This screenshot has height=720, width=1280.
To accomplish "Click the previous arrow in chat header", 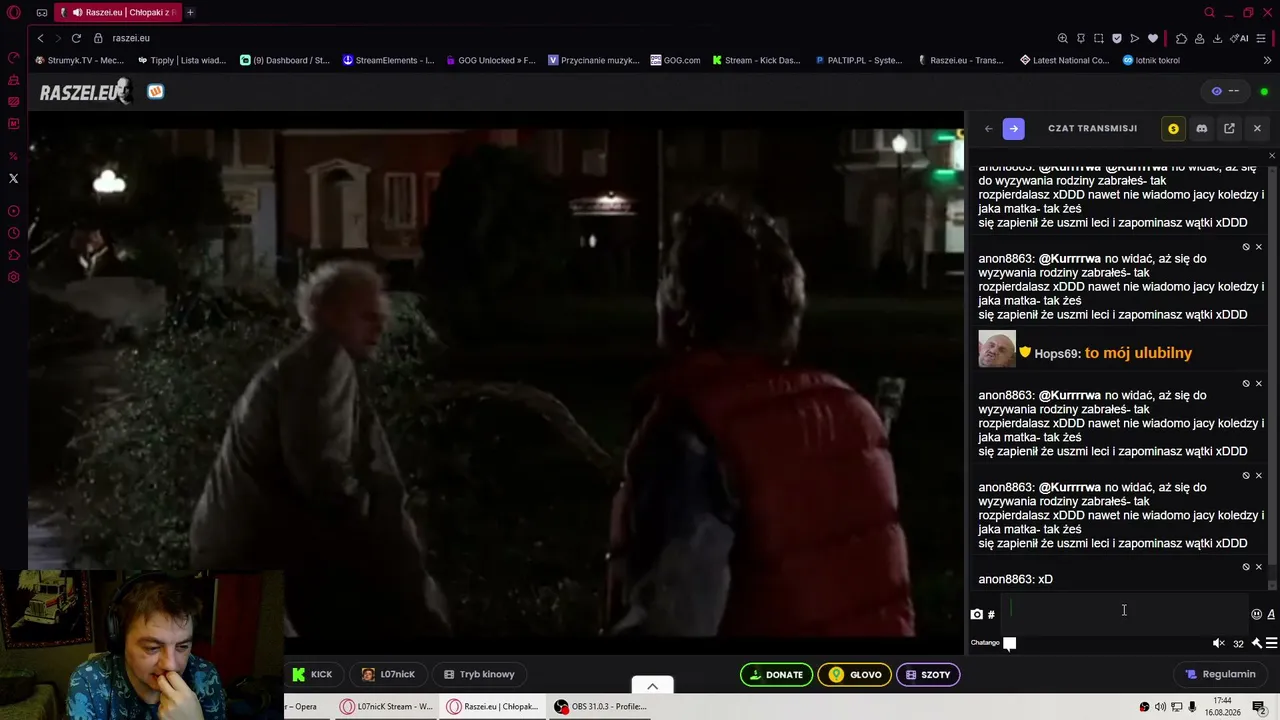I will pyautogui.click(x=988, y=129).
